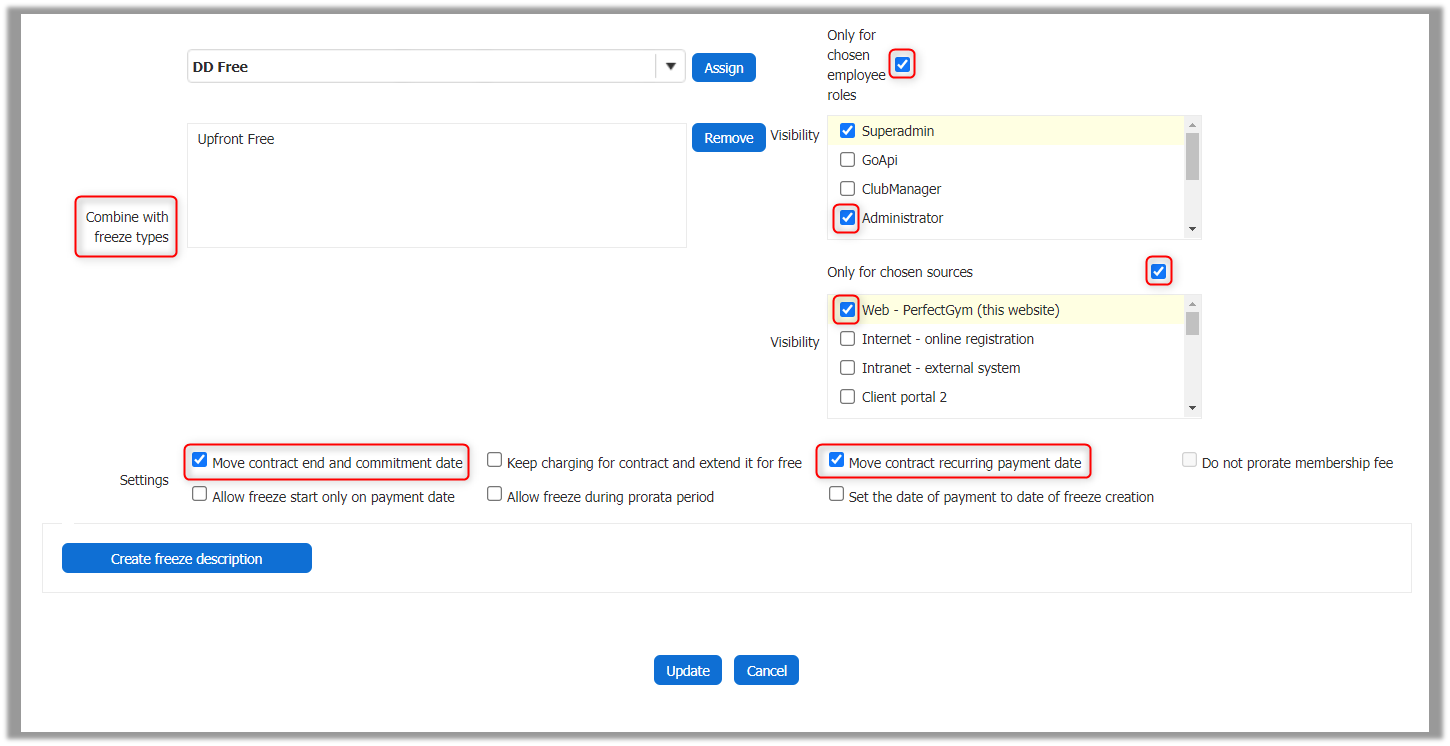This screenshot has width=1450, height=746.
Task: Uncheck Web - PerfectGym source checkbox
Action: [x=847, y=310]
